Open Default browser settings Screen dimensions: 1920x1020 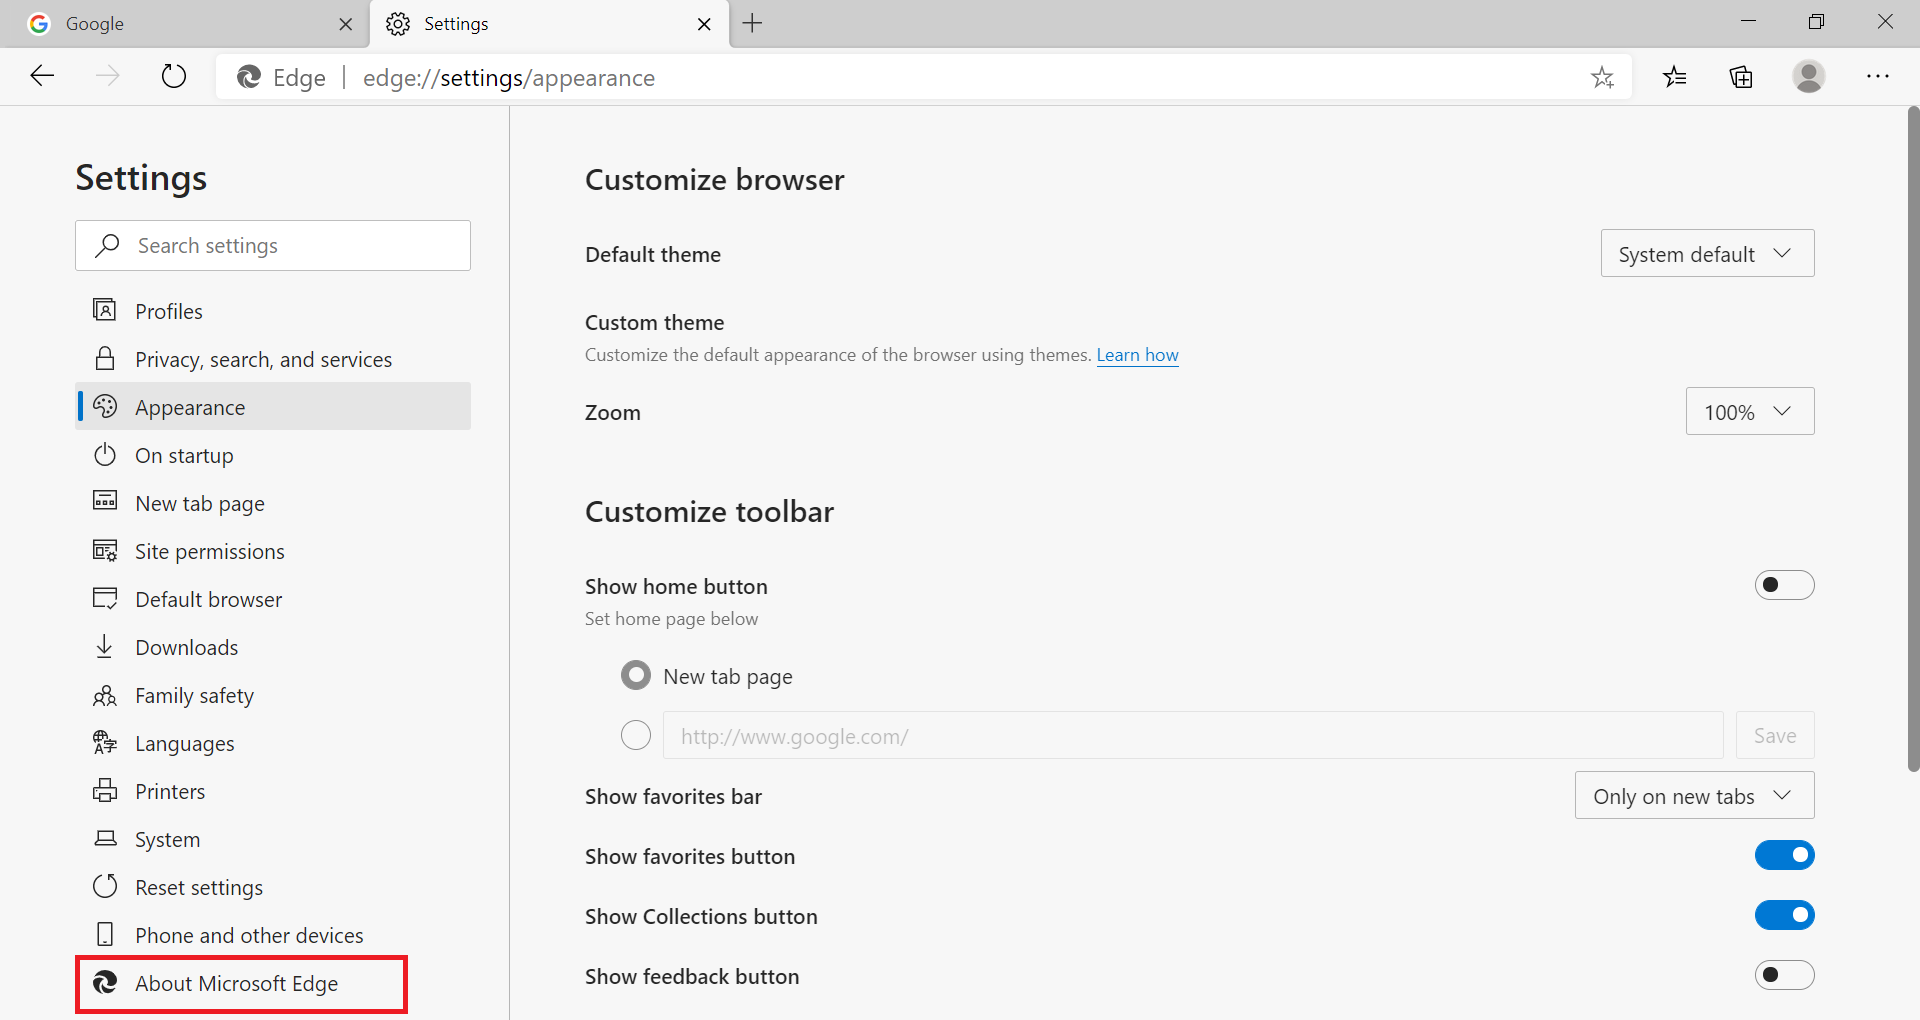click(273, 599)
